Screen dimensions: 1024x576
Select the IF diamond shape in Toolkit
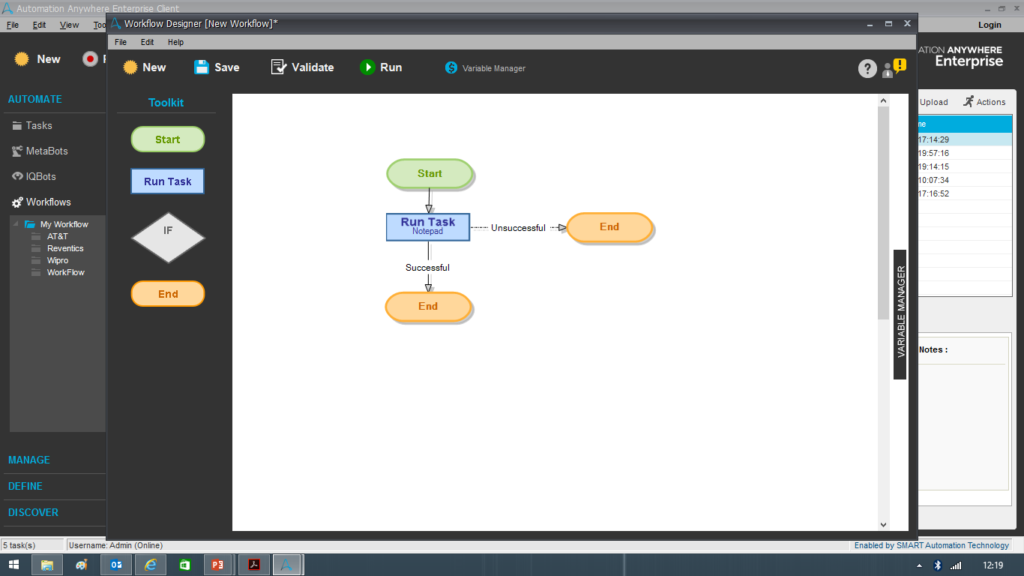[x=168, y=238]
